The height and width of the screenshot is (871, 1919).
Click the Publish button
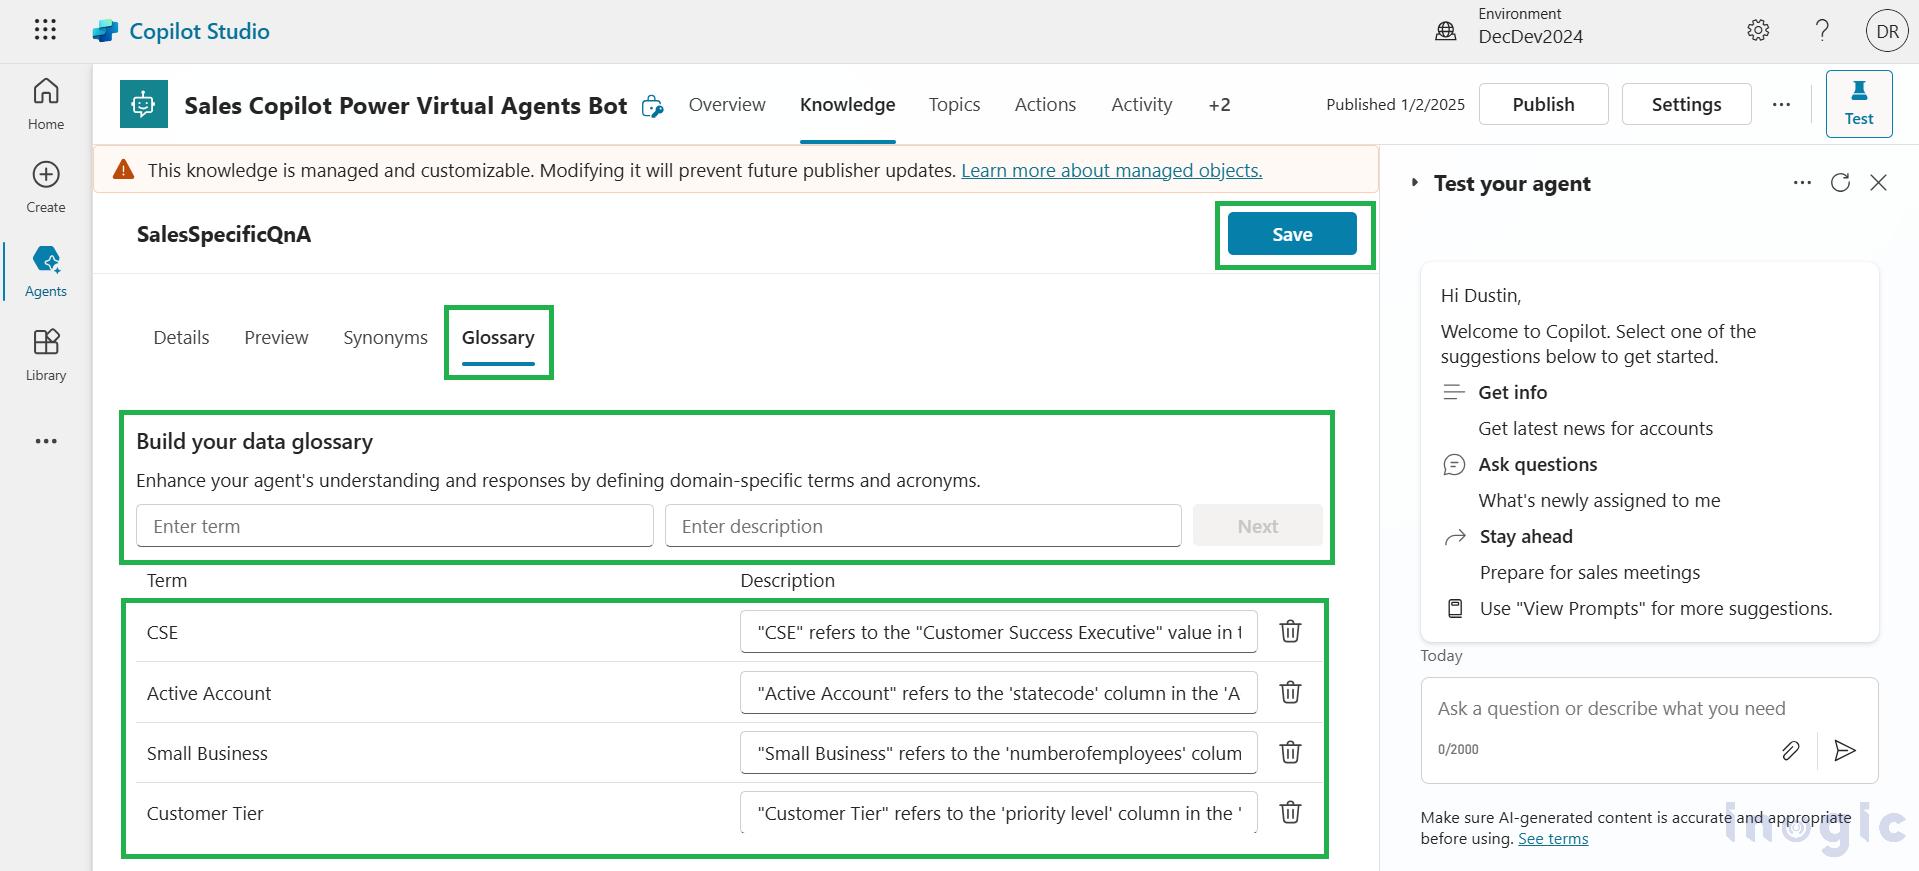pos(1543,104)
